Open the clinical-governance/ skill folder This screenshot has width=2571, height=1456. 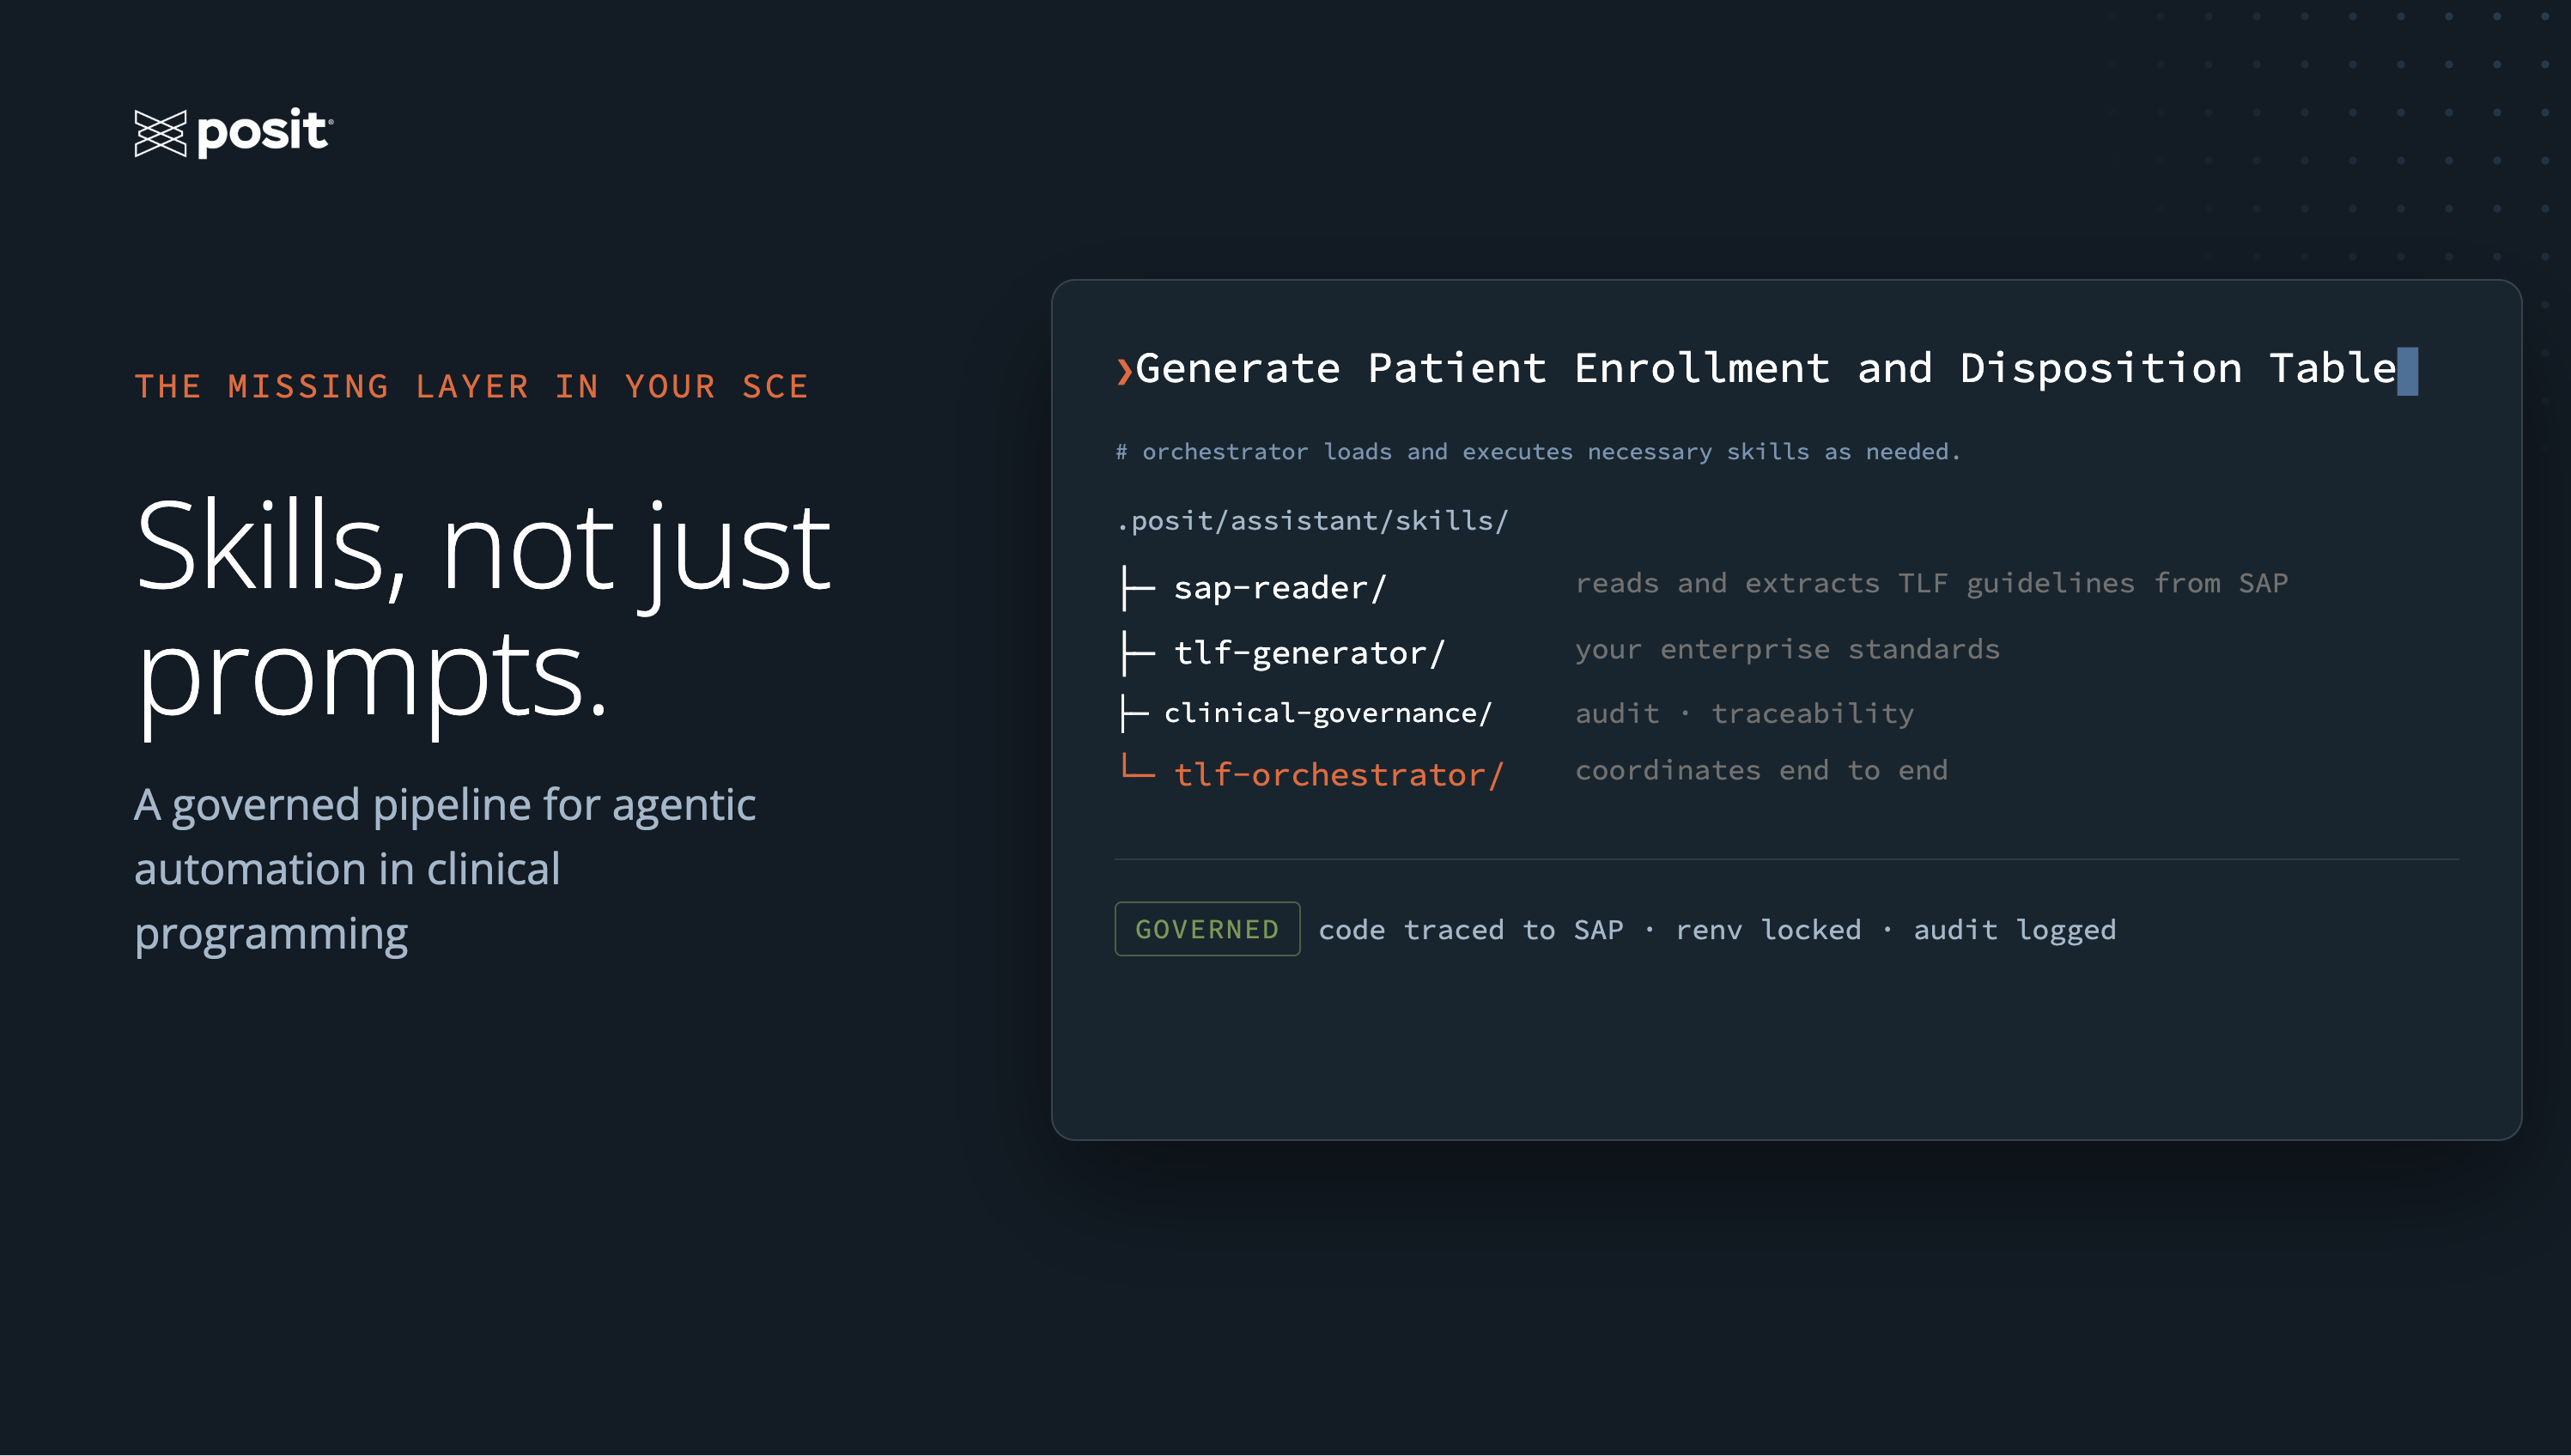point(1328,713)
